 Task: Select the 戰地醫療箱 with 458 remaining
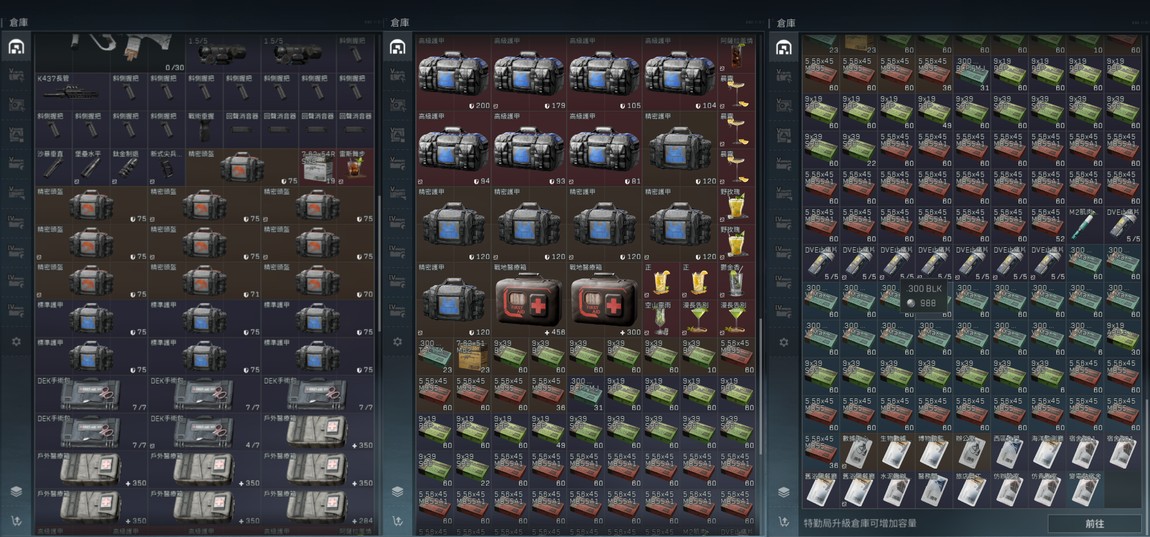529,299
